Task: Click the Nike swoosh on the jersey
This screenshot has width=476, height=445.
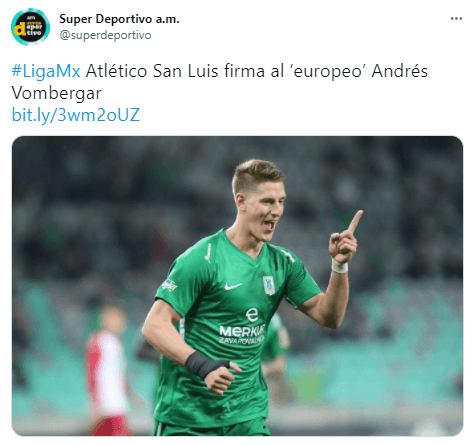Action: (x=233, y=286)
